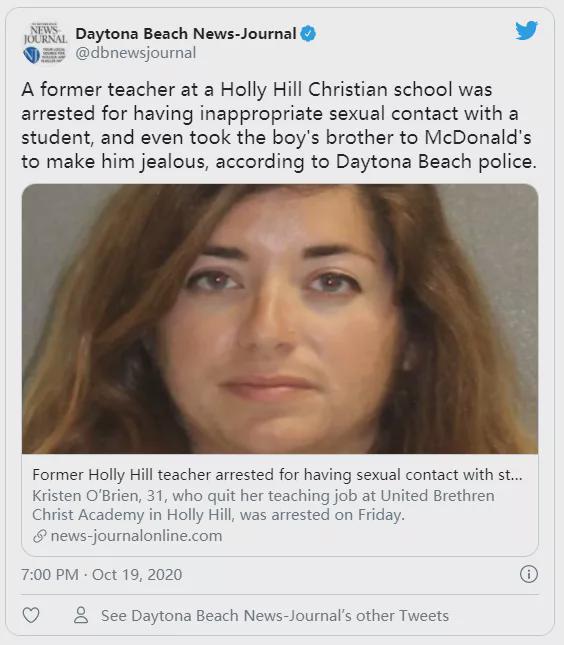
Task: Click the Twitter bird logo
Action: (x=527, y=30)
